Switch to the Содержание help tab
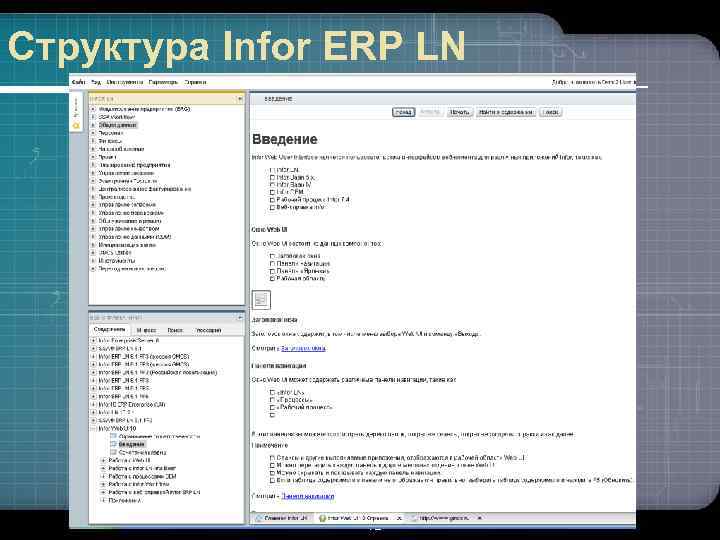Viewport: 720px width, 540px height. click(109, 330)
